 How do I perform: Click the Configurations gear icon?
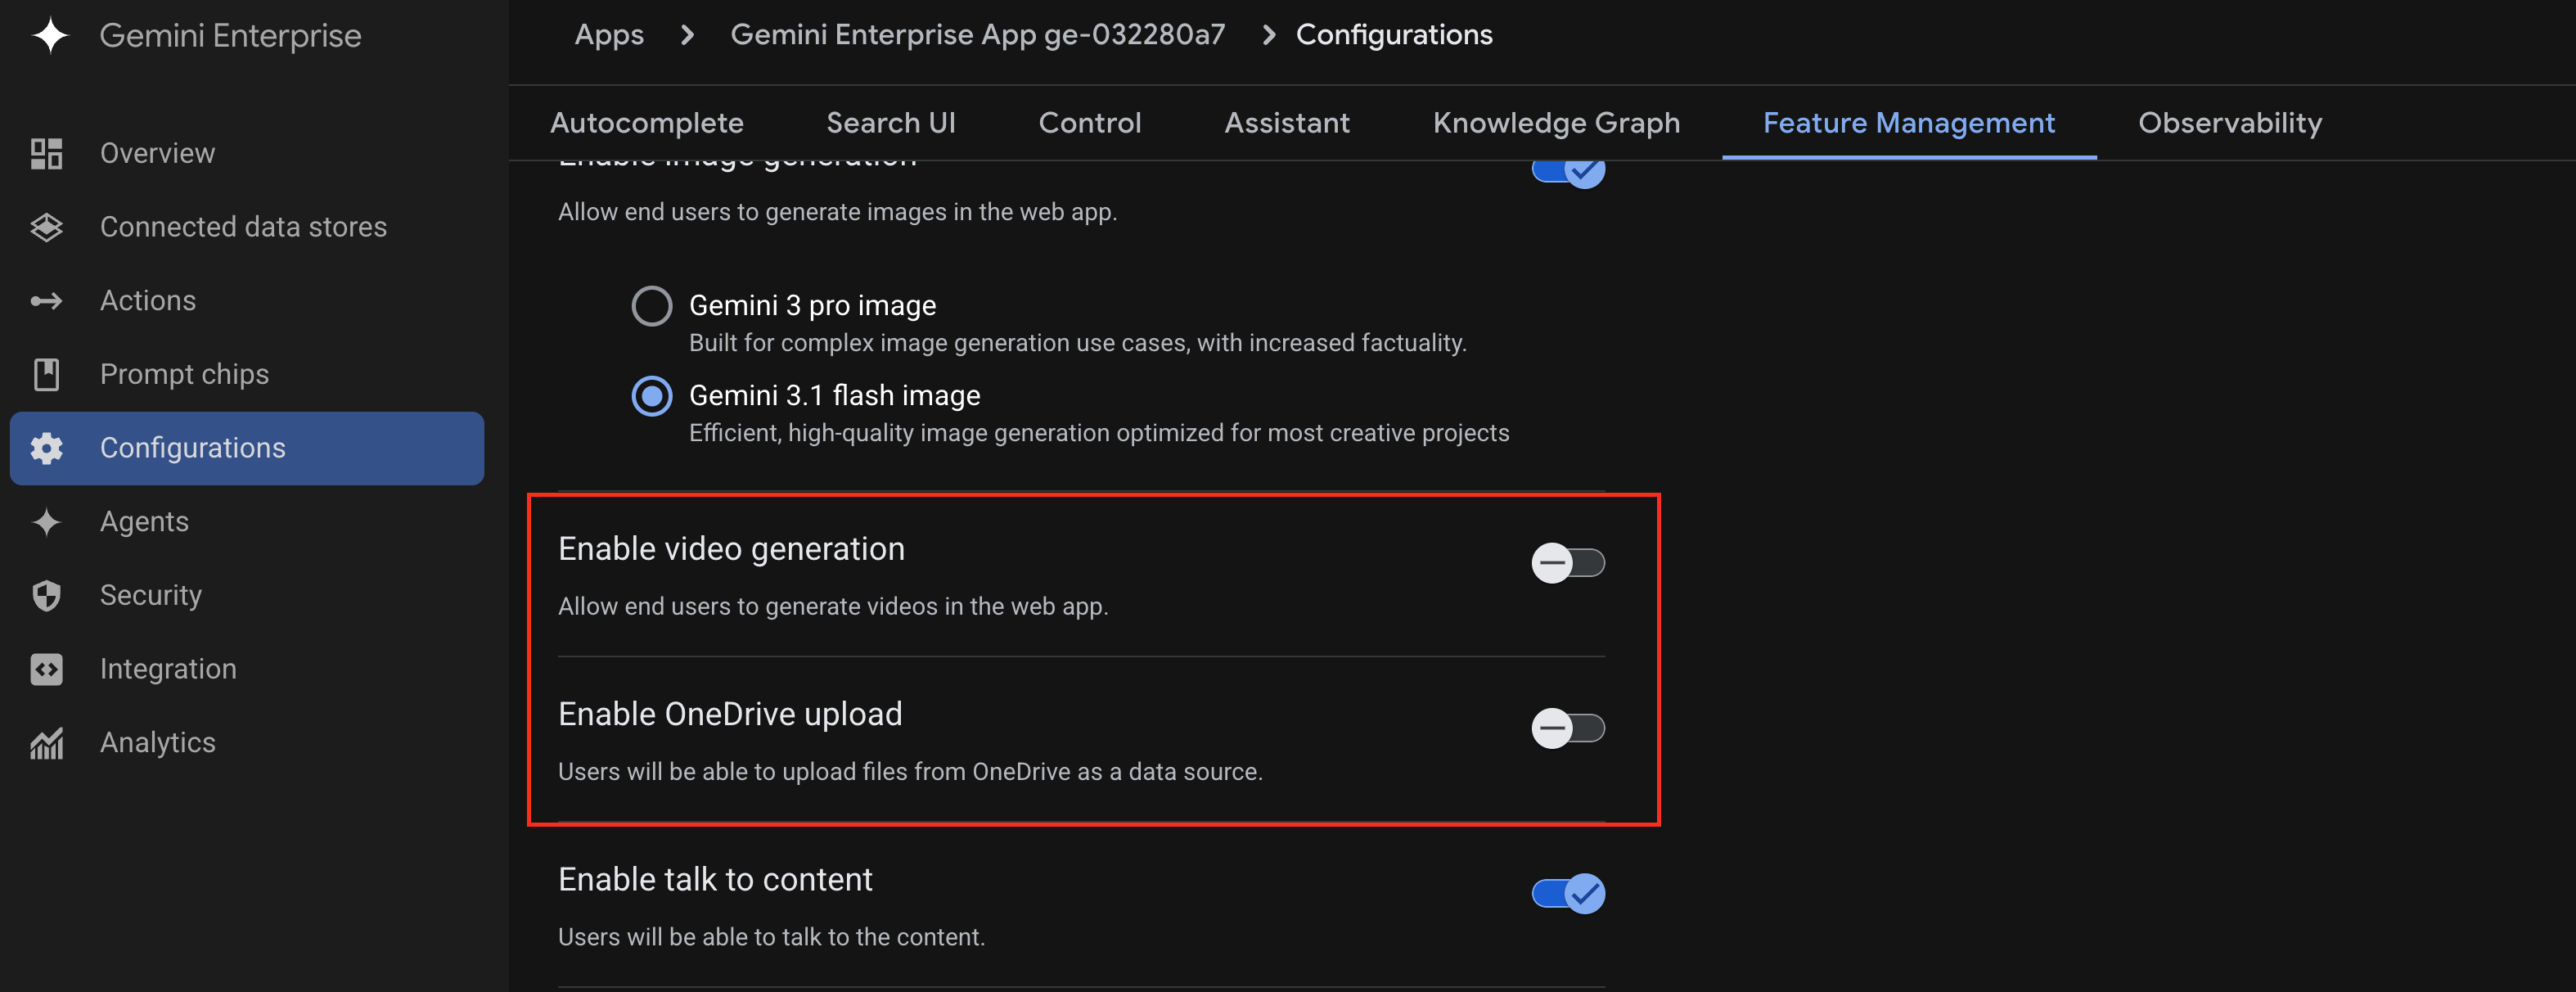[46, 448]
